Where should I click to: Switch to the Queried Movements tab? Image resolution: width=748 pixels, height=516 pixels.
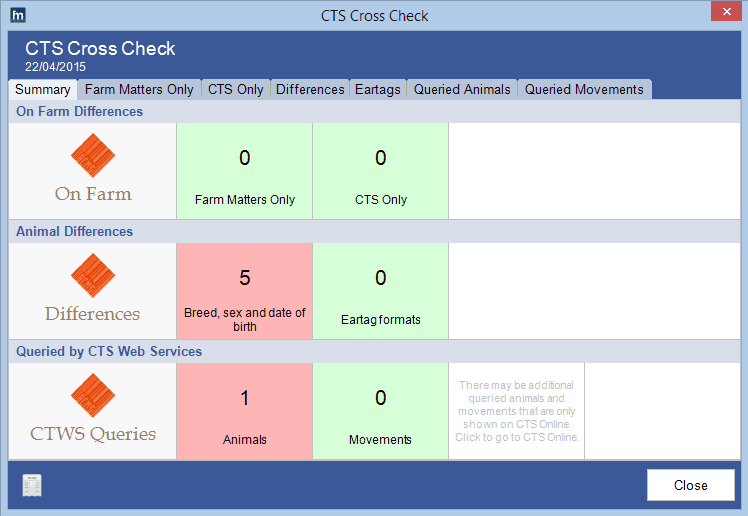pos(584,90)
